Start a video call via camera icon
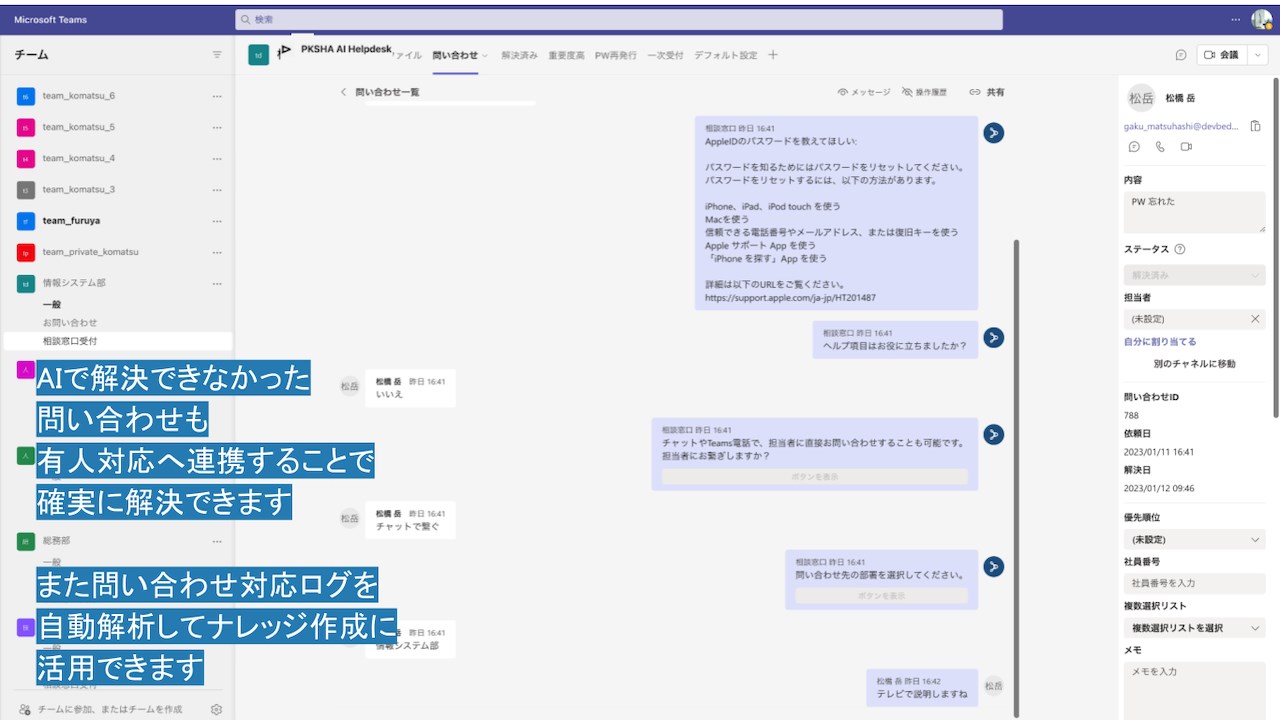1280x720 pixels. [1186, 146]
